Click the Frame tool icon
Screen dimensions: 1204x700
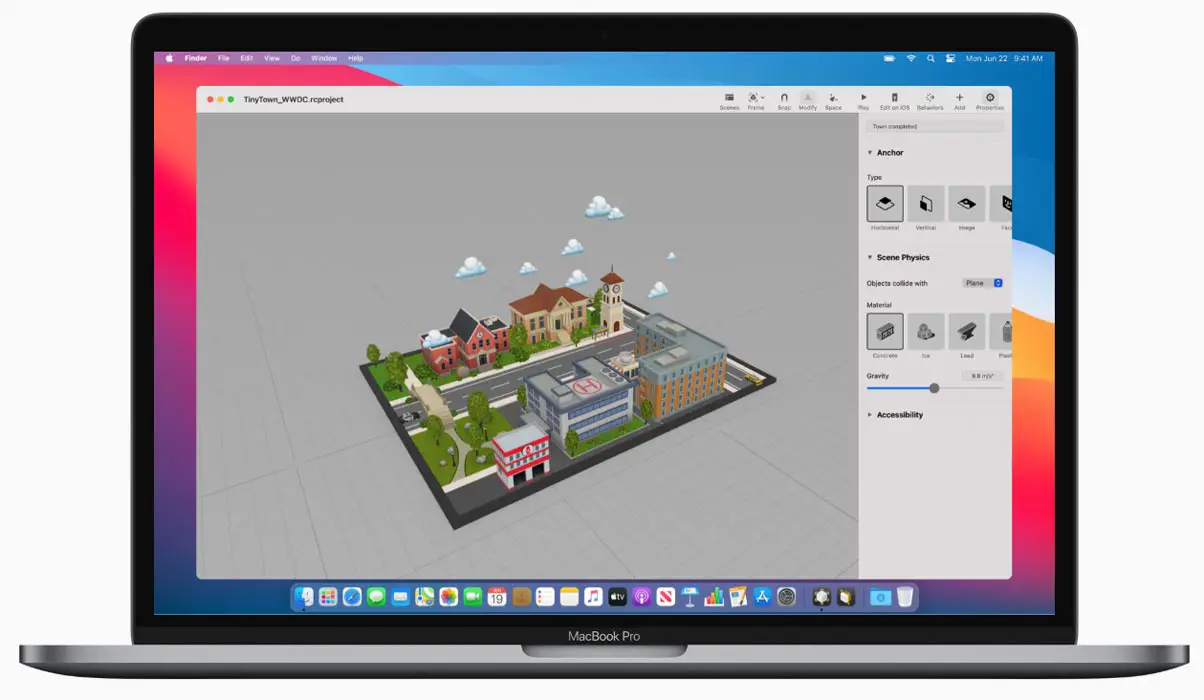pos(753,97)
